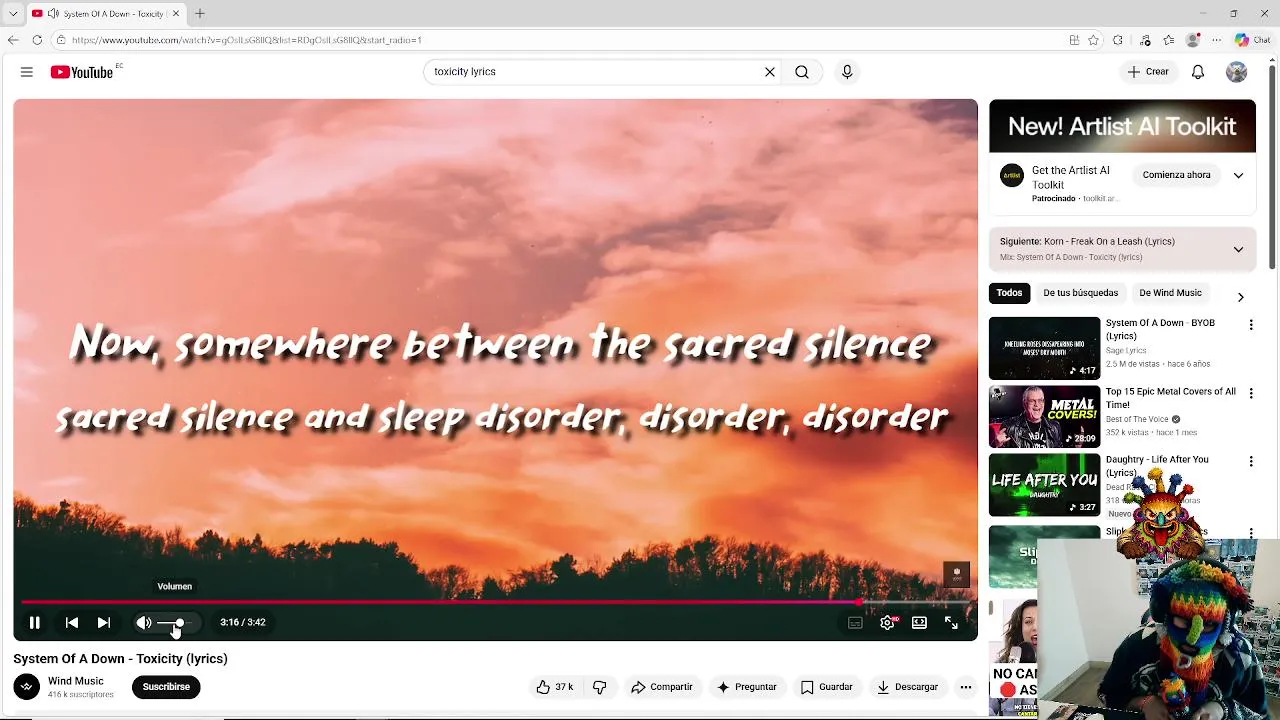
Task: Save the video using Guardar
Action: [x=827, y=687]
